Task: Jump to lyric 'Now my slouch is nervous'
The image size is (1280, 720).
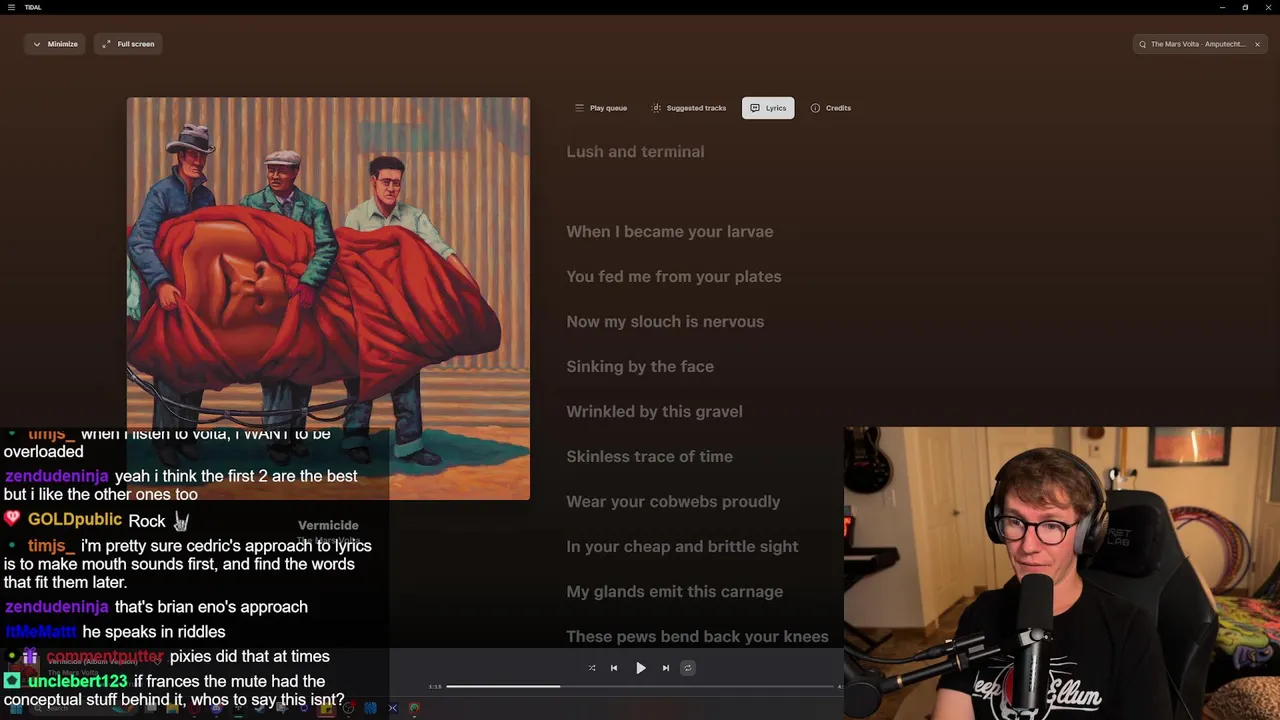Action: point(665,322)
